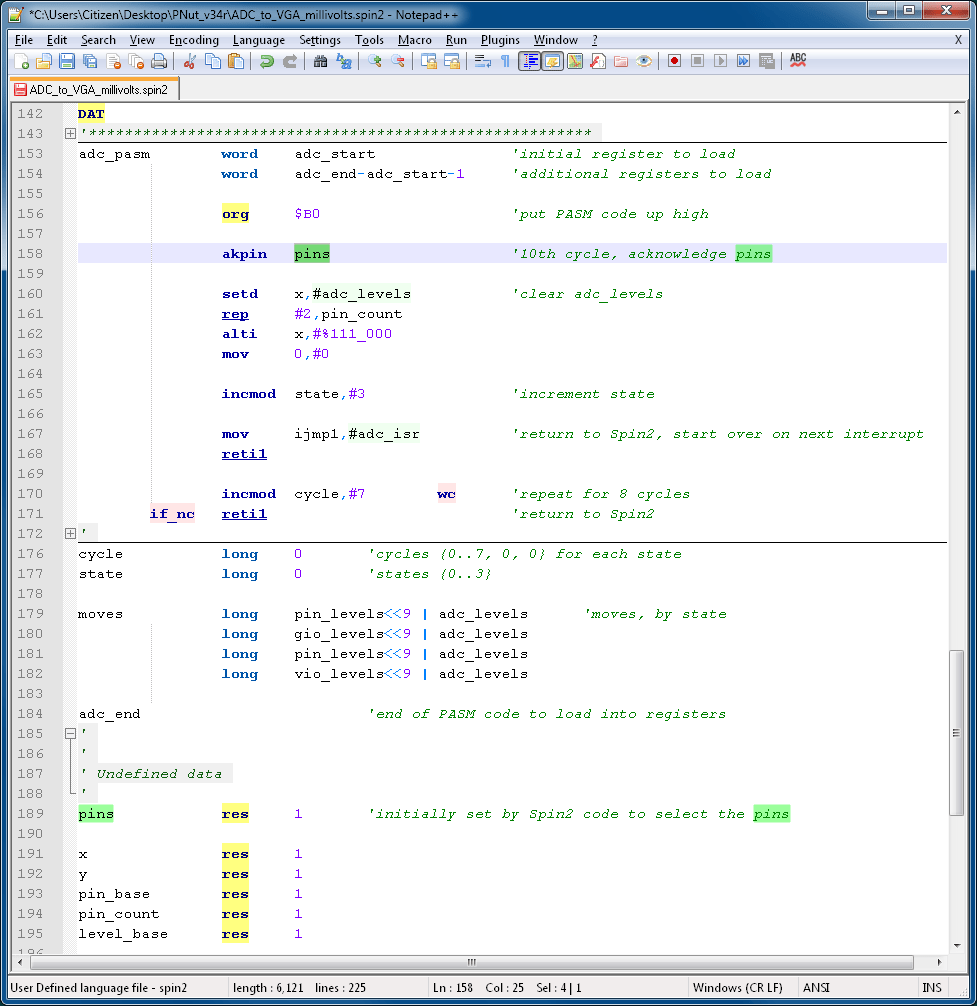The width and height of the screenshot is (977, 1006).
Task: Expand the folded block at line 143
Action: tap(70, 134)
